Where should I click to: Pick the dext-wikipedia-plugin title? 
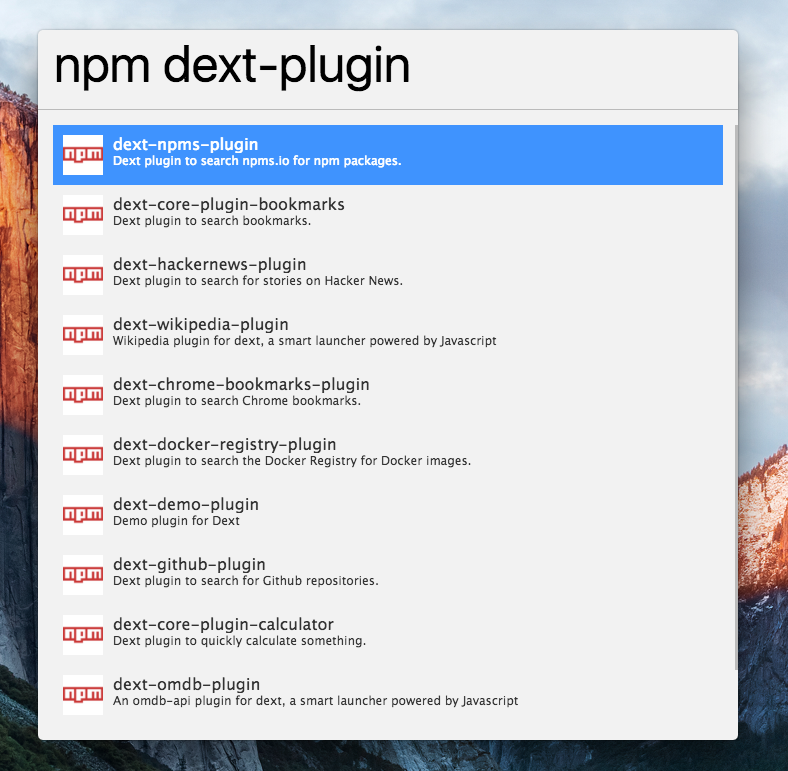pyautogui.click(x=201, y=324)
